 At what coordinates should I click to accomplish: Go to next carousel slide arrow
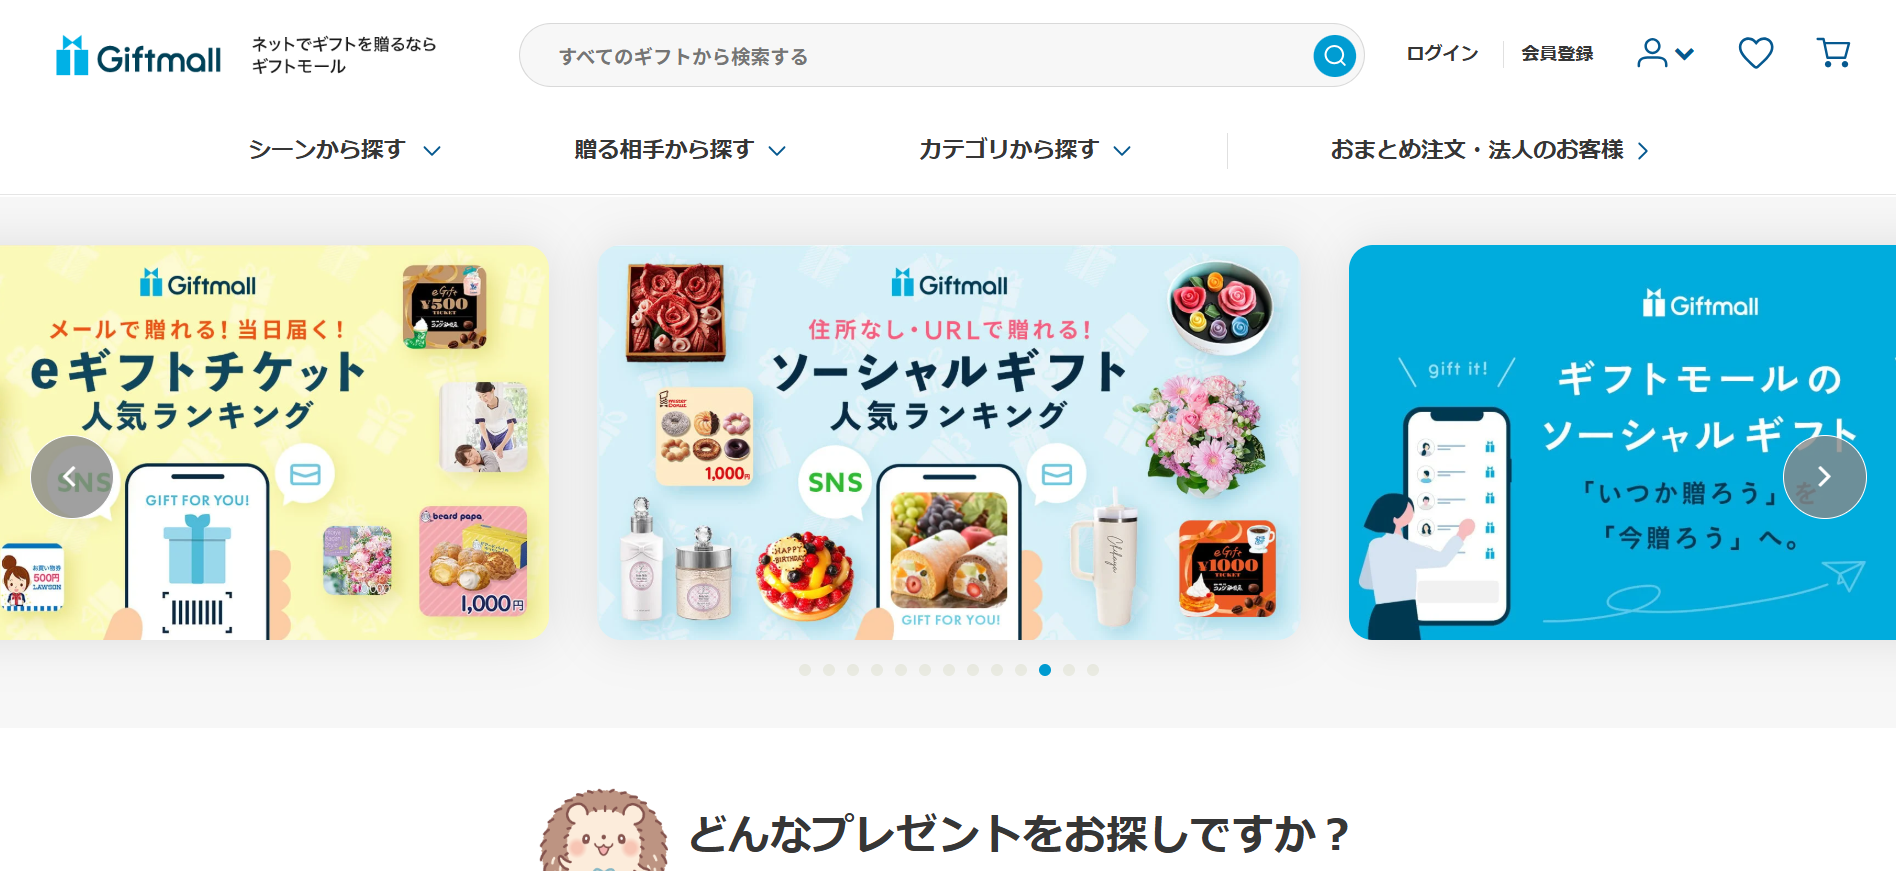[x=1824, y=477]
